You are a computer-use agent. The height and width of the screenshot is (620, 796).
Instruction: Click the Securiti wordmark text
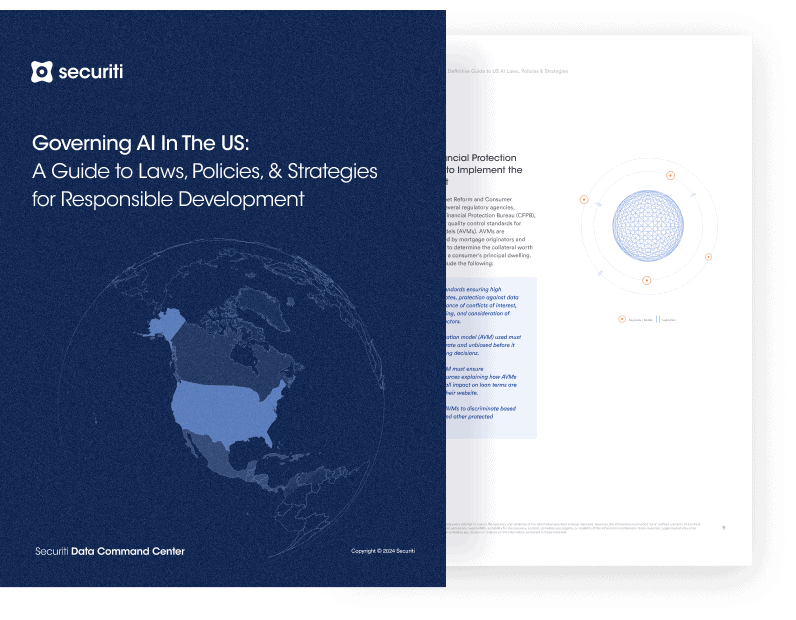90,72
